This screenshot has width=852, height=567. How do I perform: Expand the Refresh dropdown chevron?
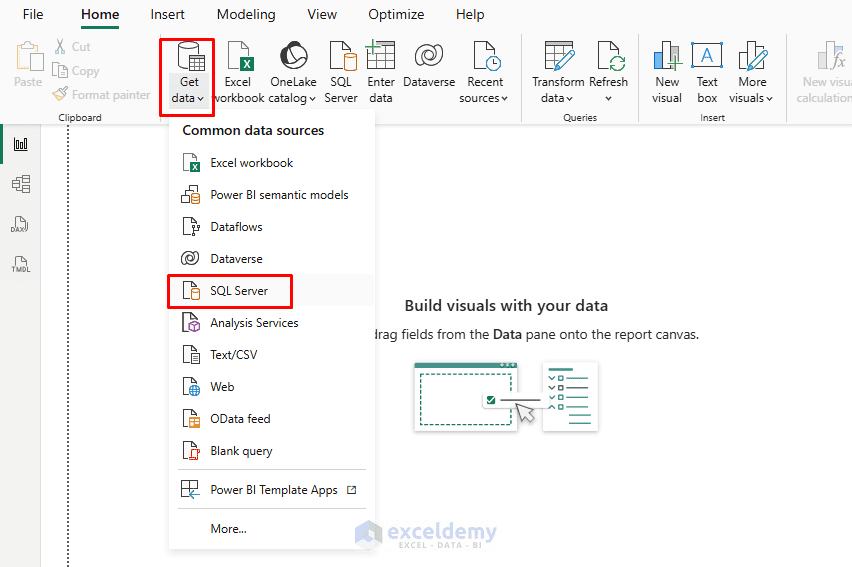[609, 98]
